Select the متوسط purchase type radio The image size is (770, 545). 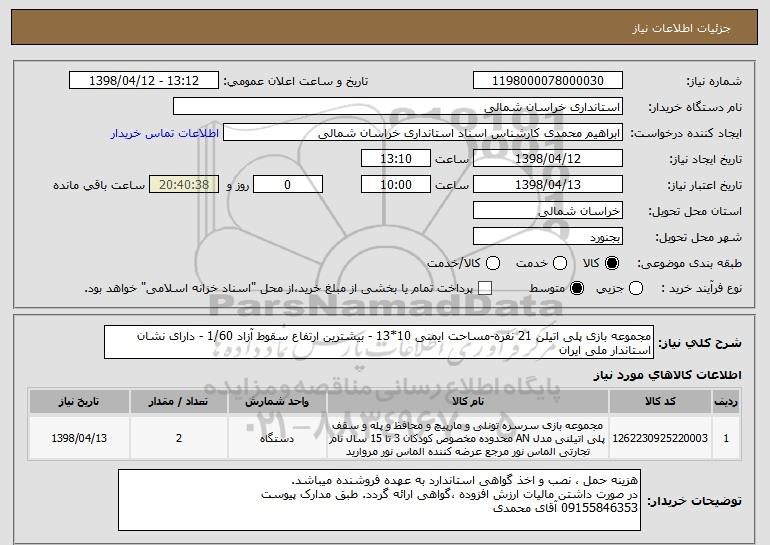[x=577, y=288]
